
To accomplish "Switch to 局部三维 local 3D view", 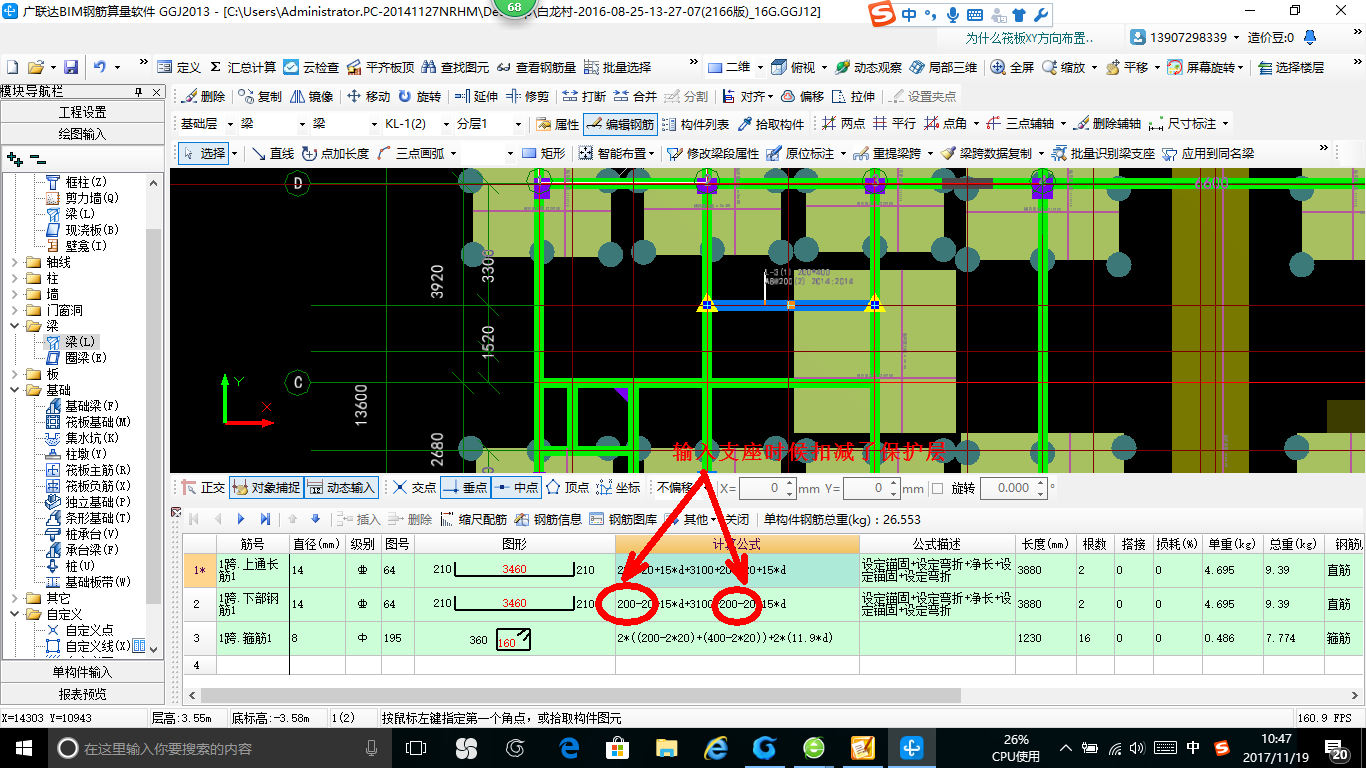I will tap(943, 67).
